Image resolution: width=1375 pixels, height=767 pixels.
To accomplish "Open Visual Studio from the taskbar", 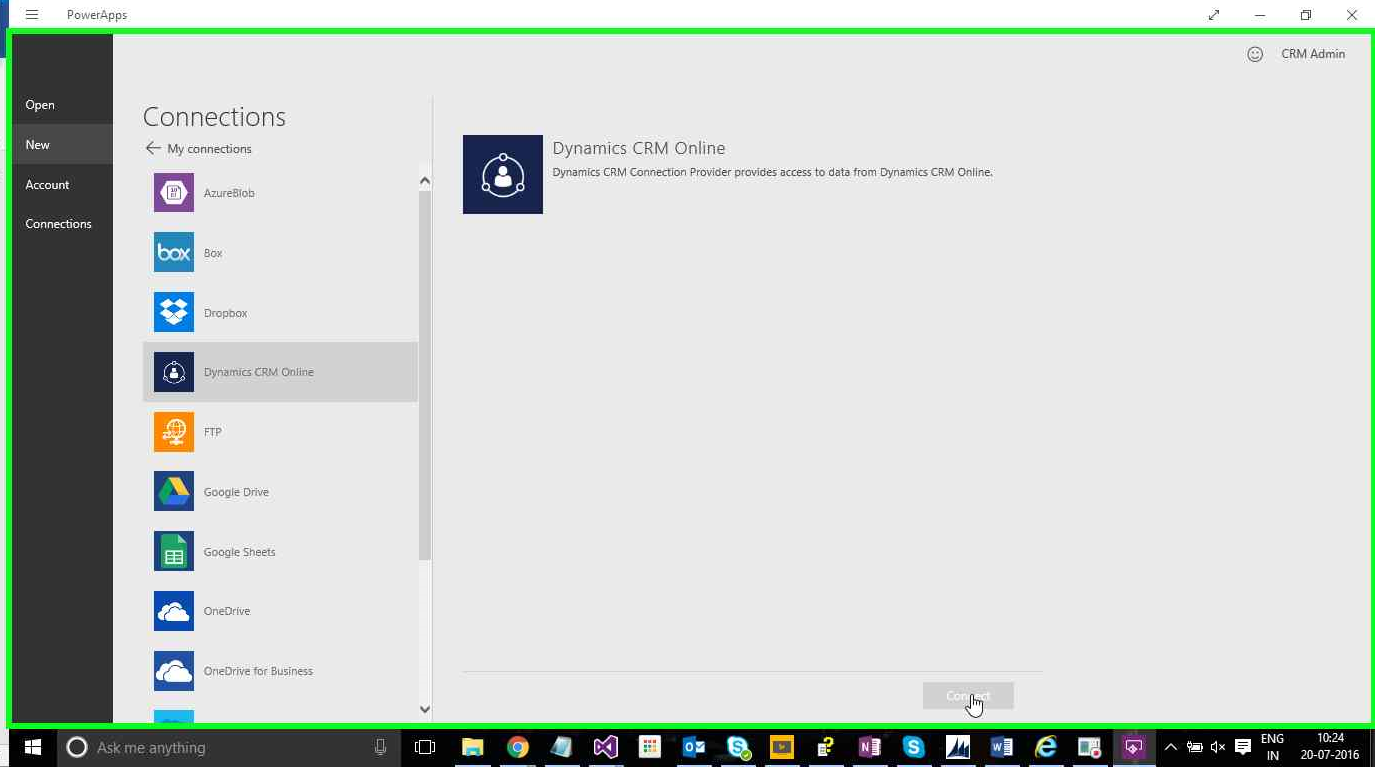I will [605, 747].
